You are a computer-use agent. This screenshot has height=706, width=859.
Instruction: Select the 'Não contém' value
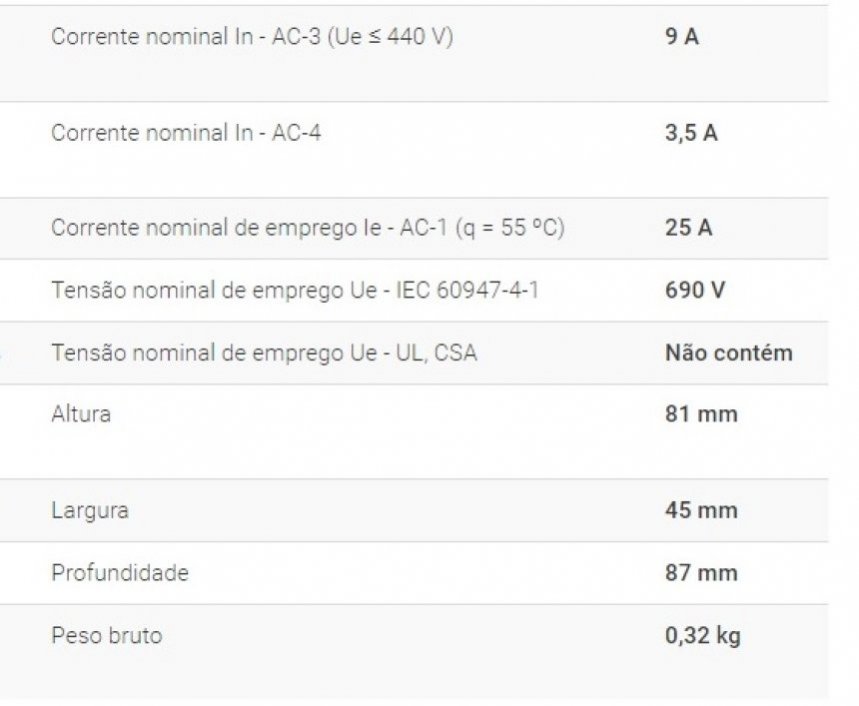(728, 352)
